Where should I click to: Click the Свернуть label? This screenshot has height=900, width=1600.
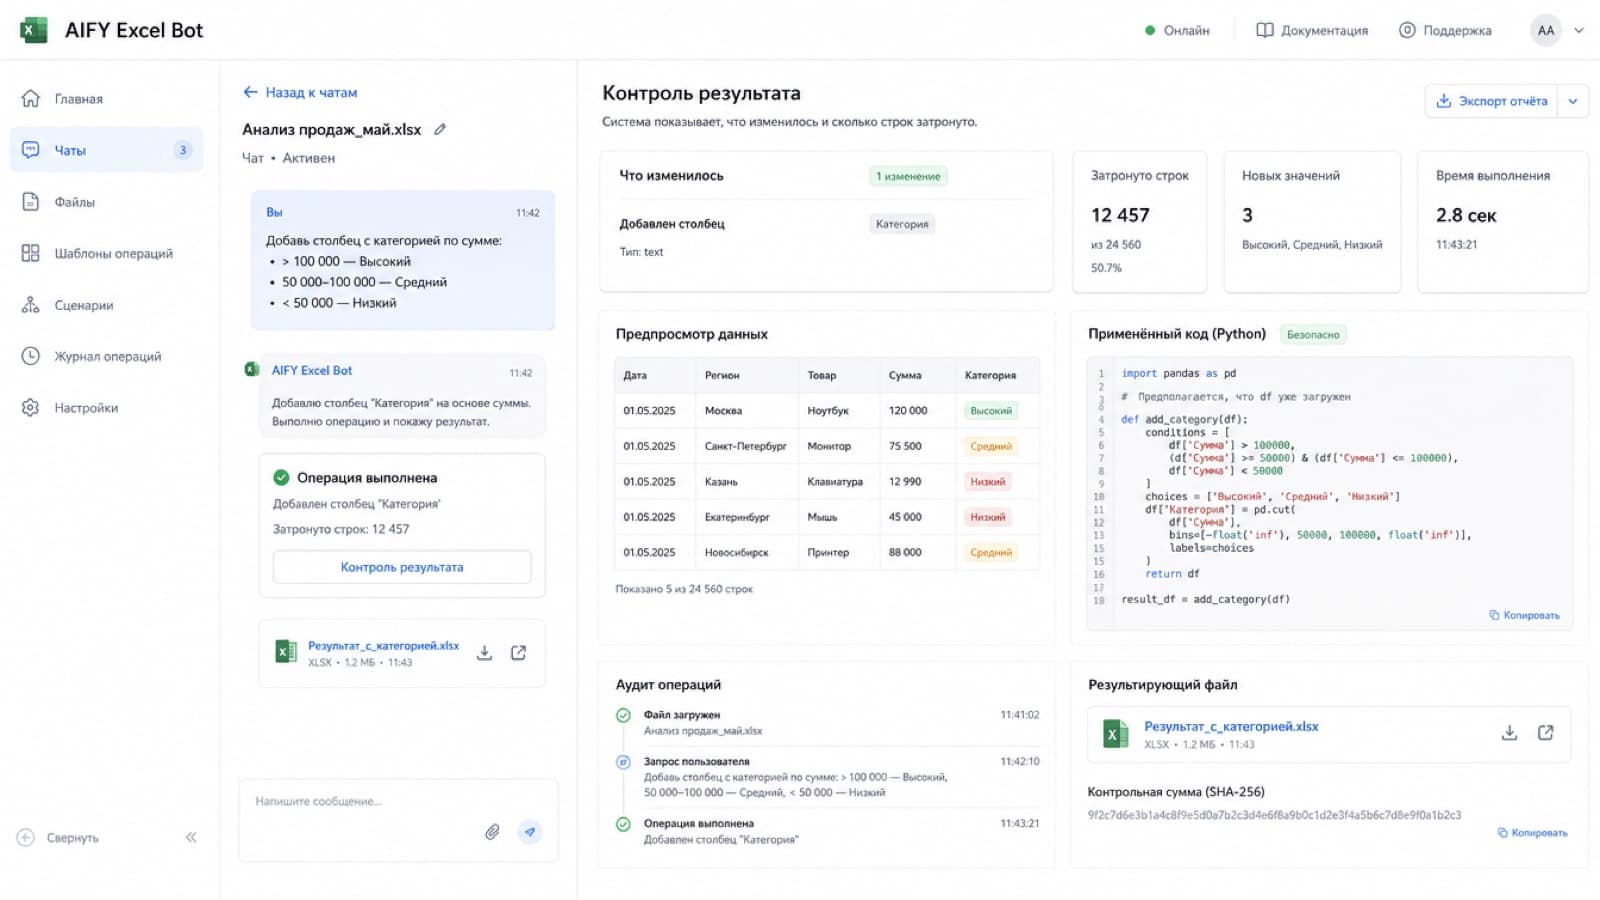(73, 838)
